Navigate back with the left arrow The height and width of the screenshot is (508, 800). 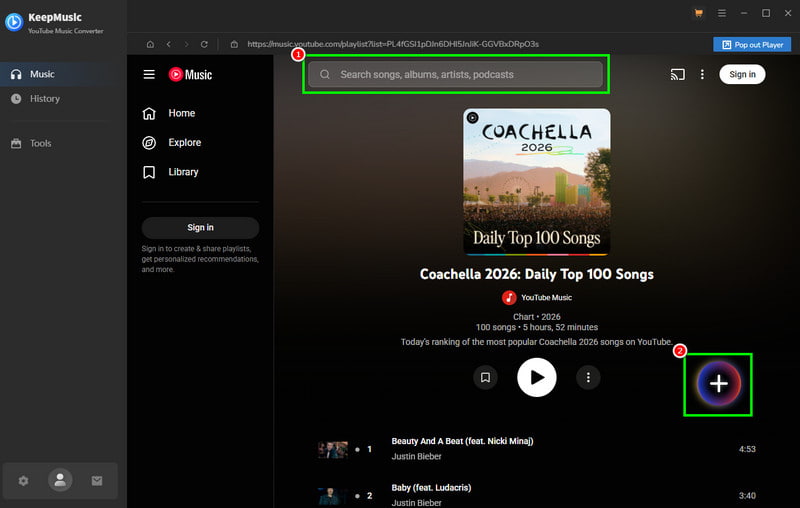coord(168,44)
